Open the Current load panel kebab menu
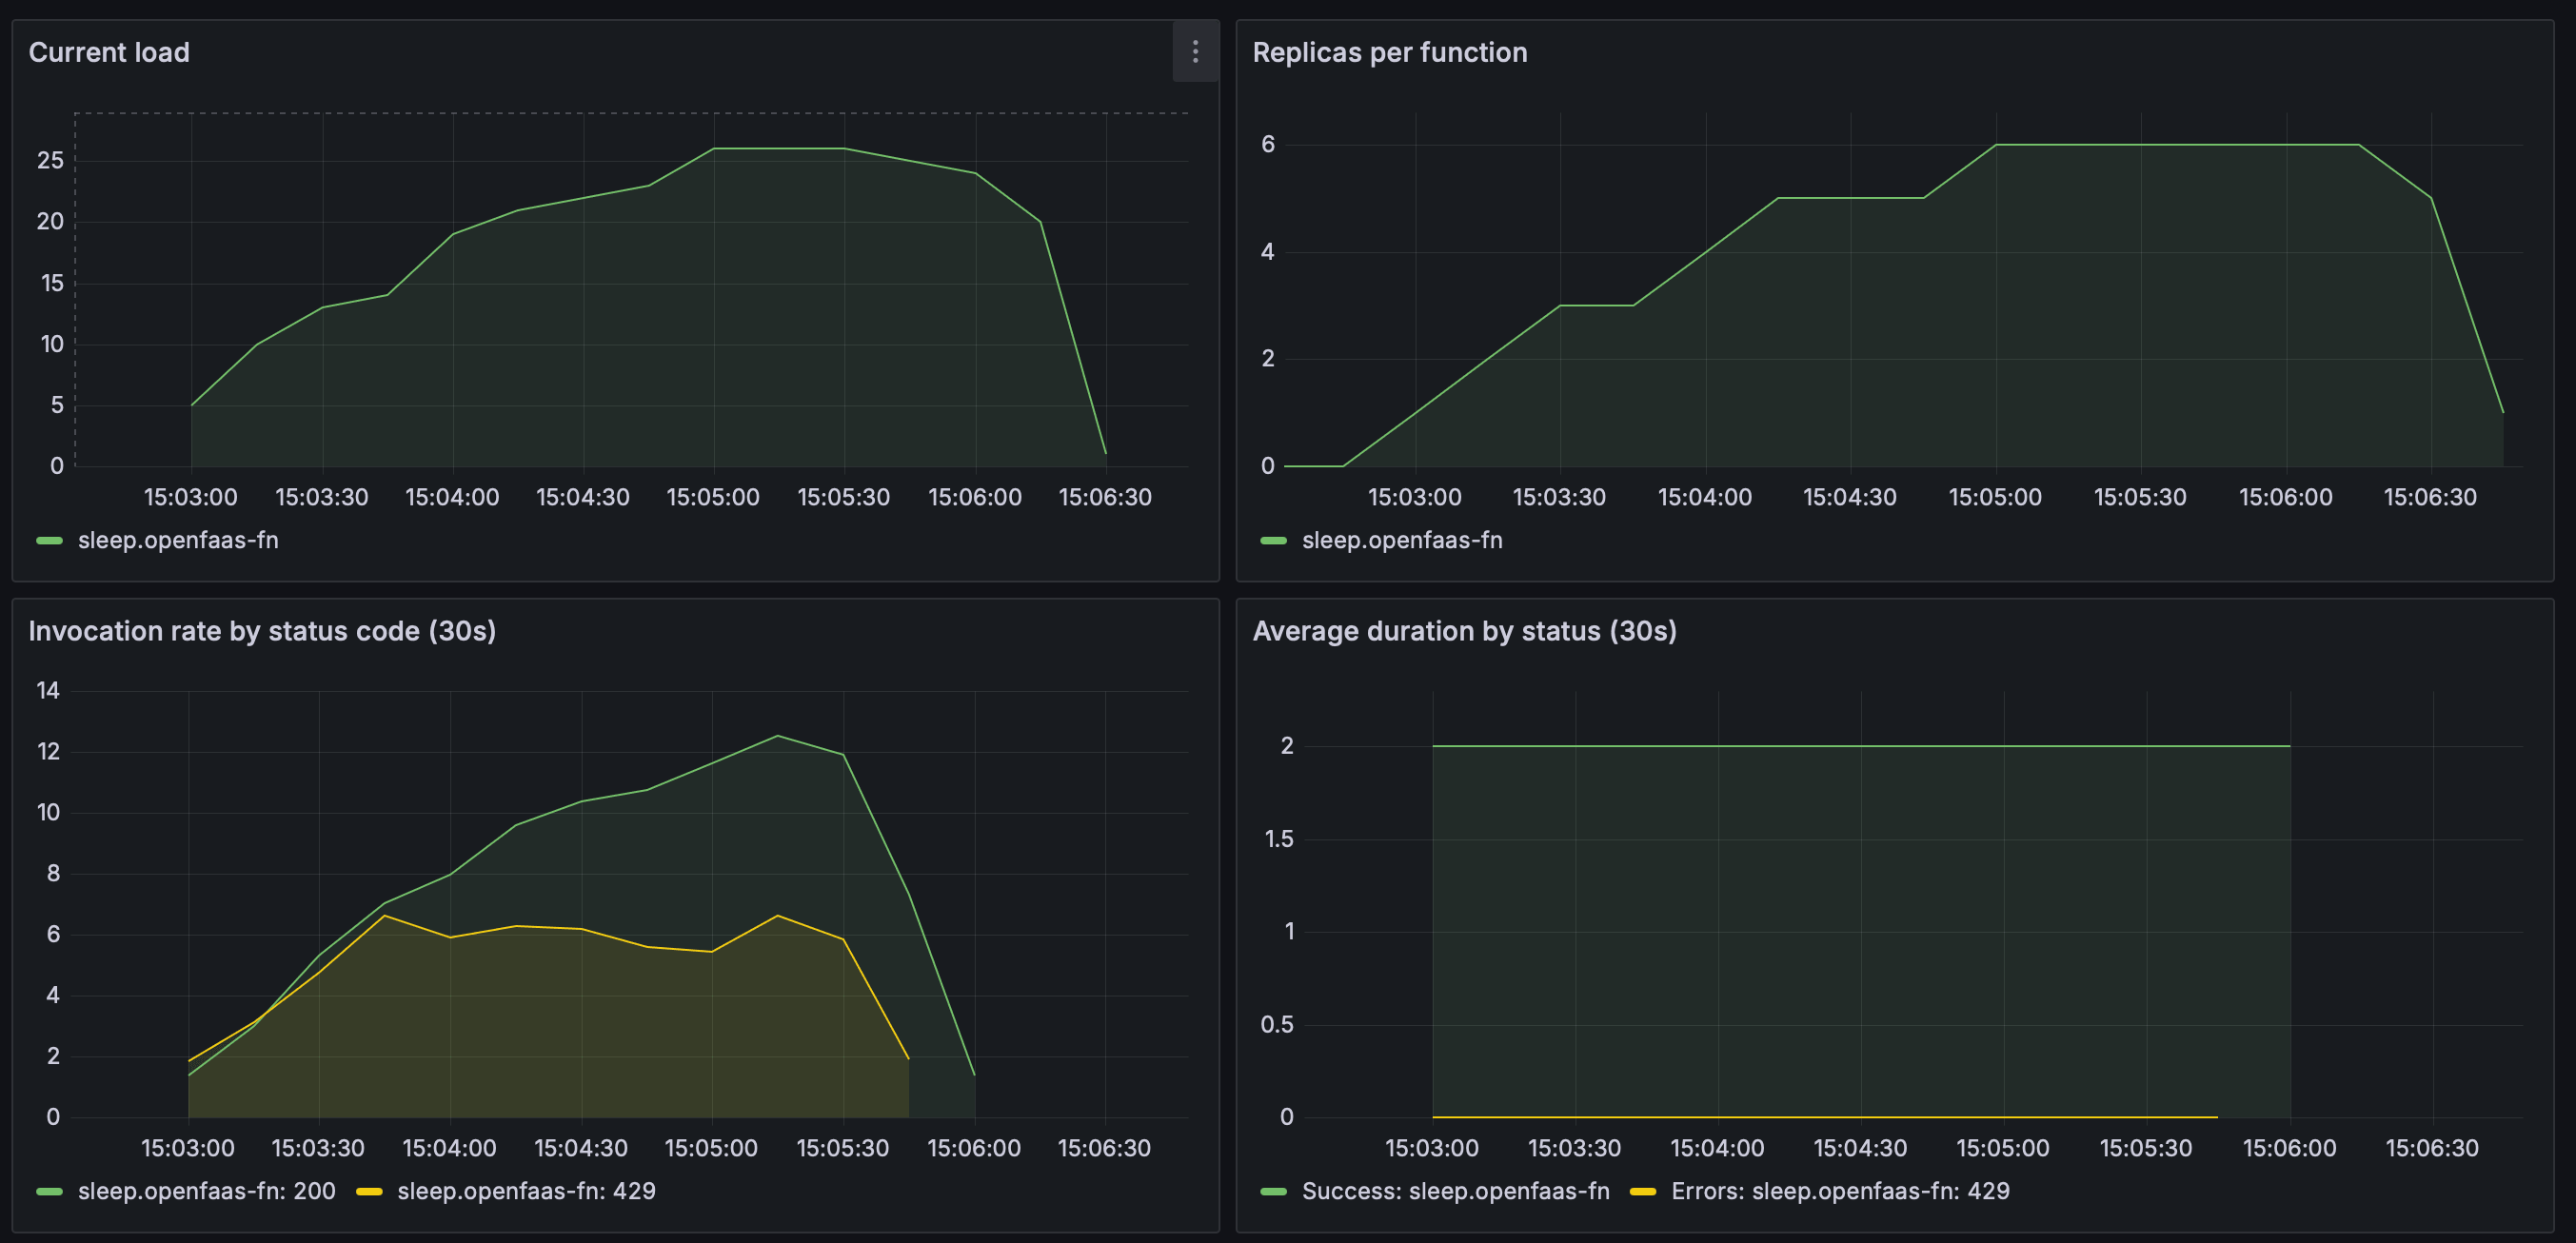 [x=1196, y=54]
